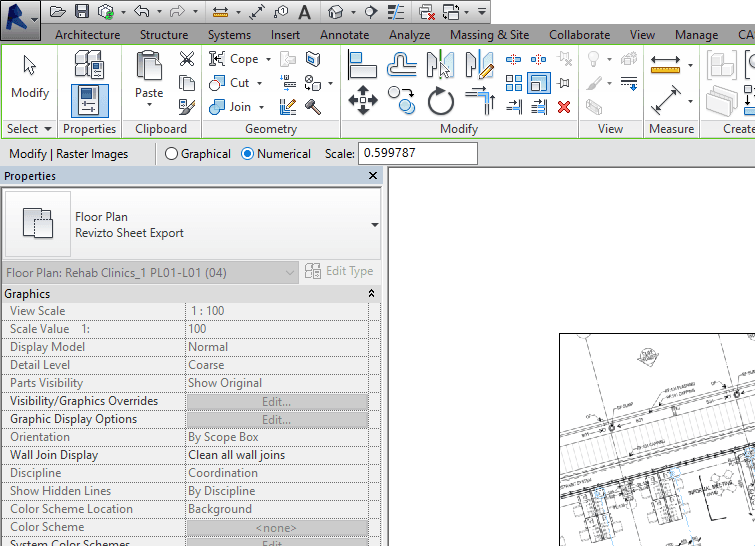Click the Wall Join Display value cell
The width and height of the screenshot is (755, 546).
277,455
